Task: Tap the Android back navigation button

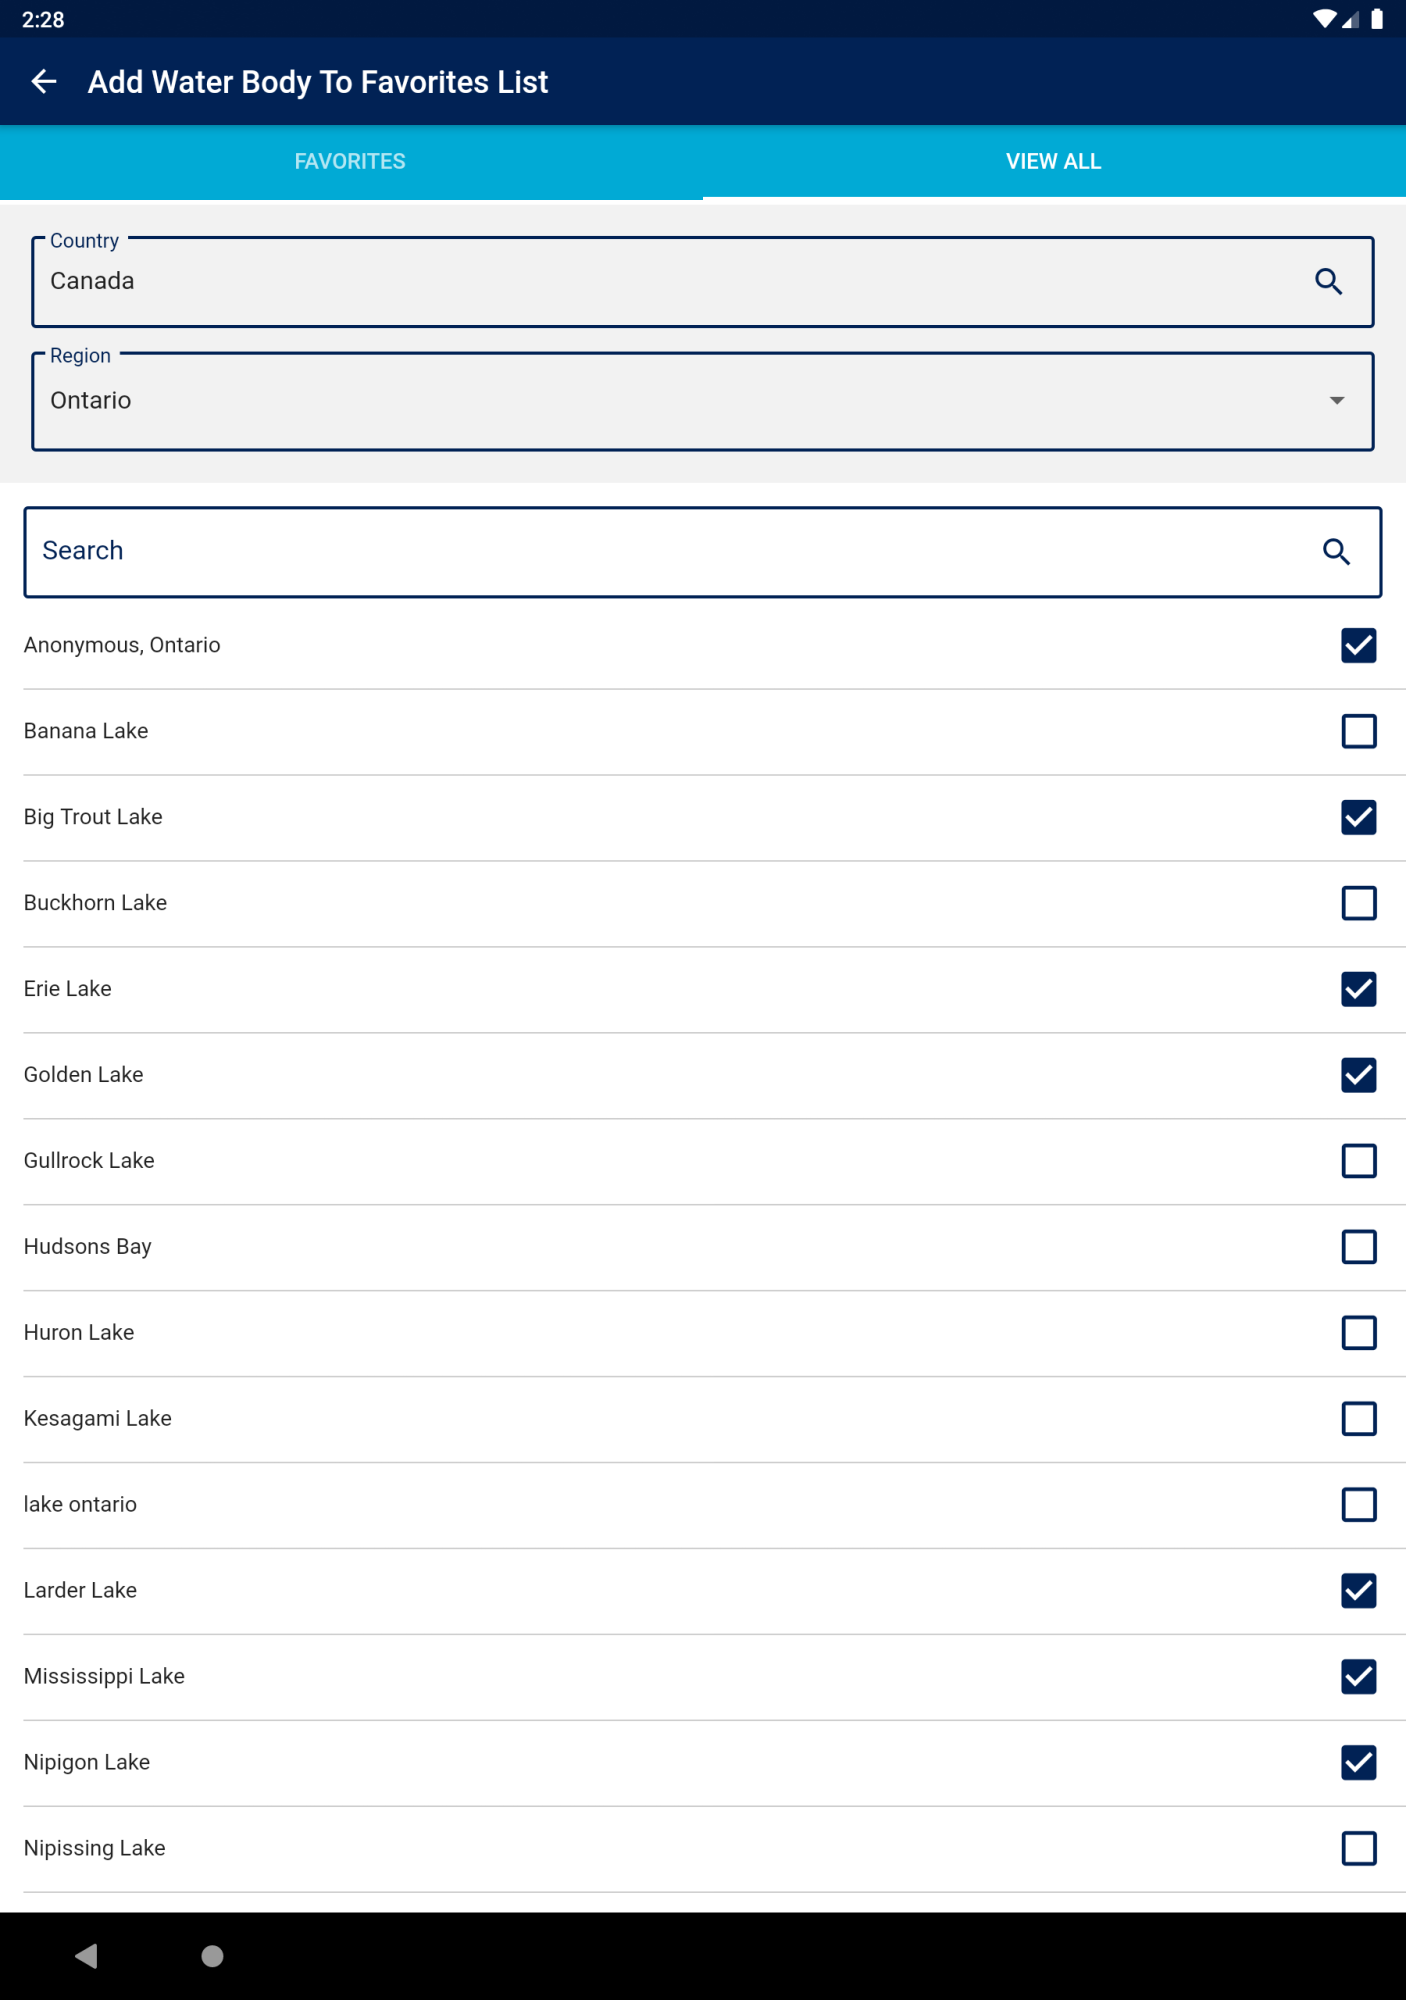Action: tap(87, 1956)
